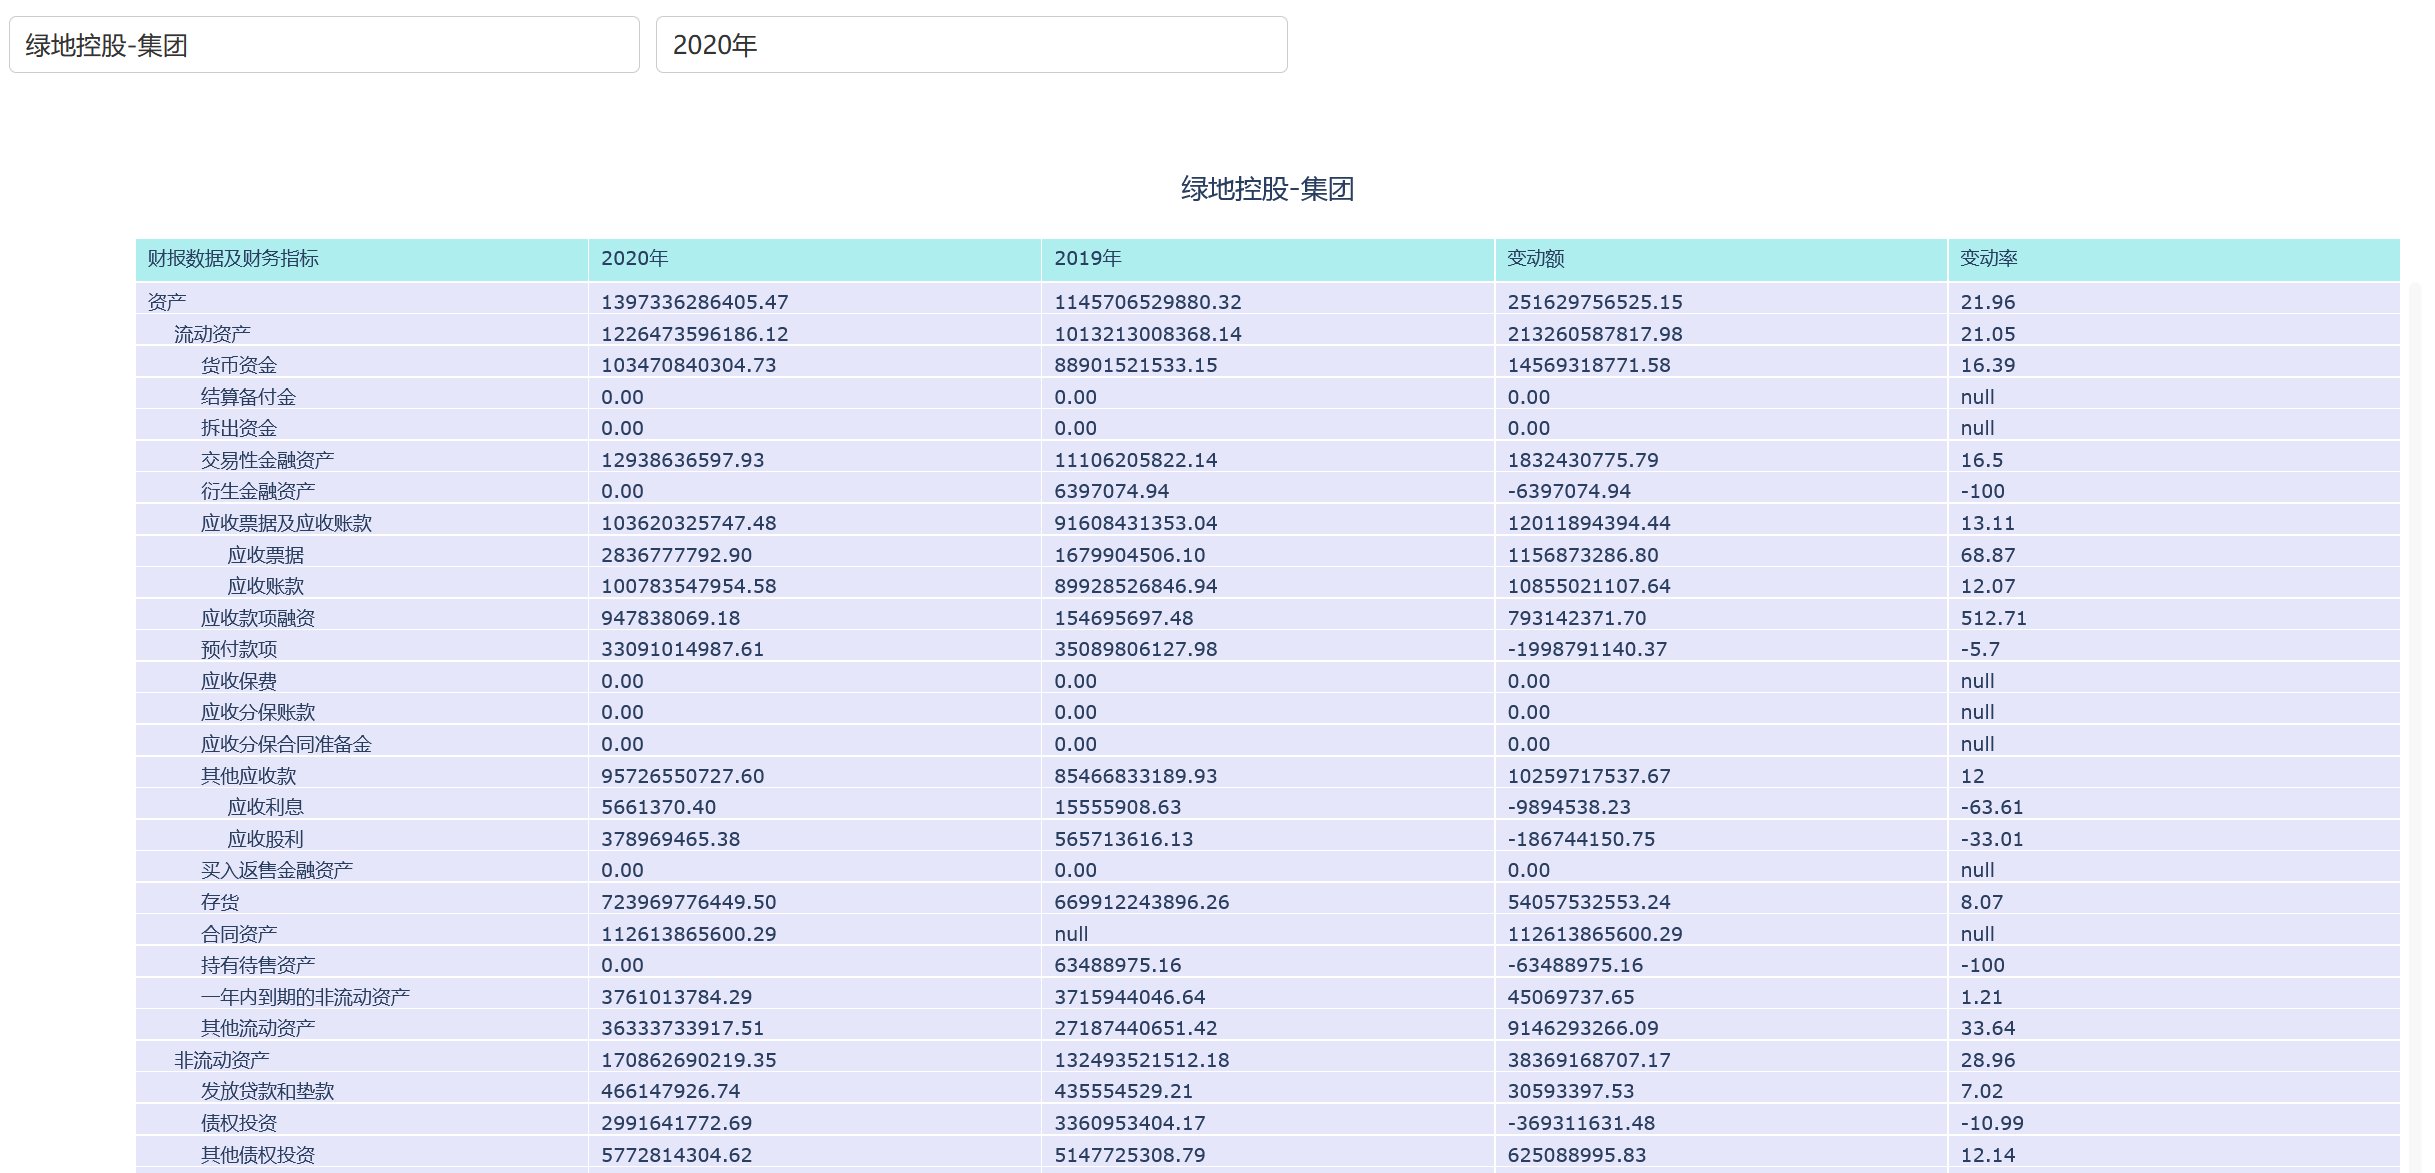
Task: Click the value 723969776449.50
Action: point(688,902)
